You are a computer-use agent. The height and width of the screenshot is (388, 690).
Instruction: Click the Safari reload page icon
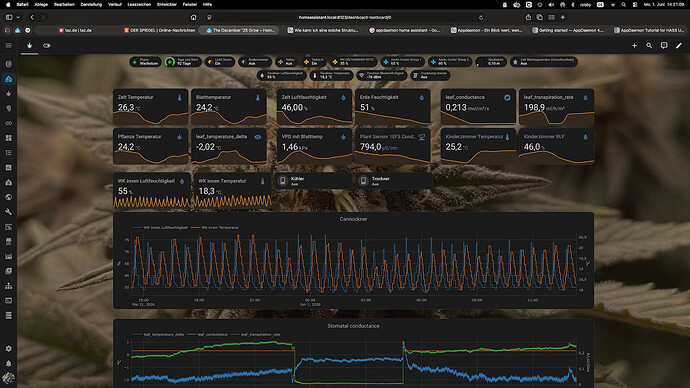point(481,18)
